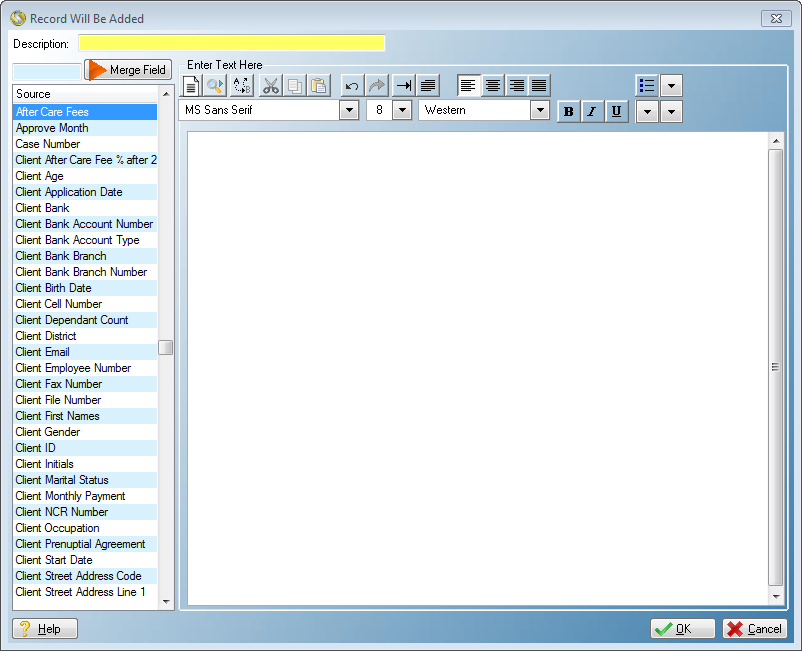
Task: Toggle bold formatting
Action: 569,112
